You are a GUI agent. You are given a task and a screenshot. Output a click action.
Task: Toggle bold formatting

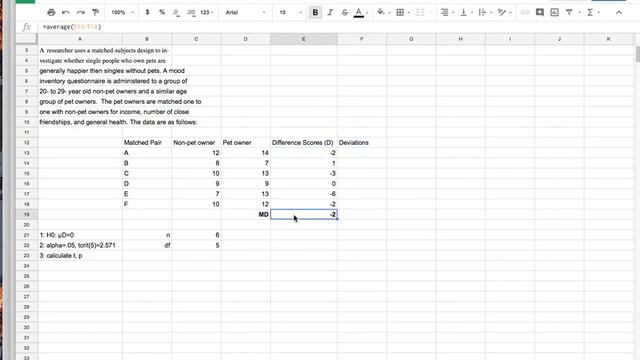click(315, 13)
